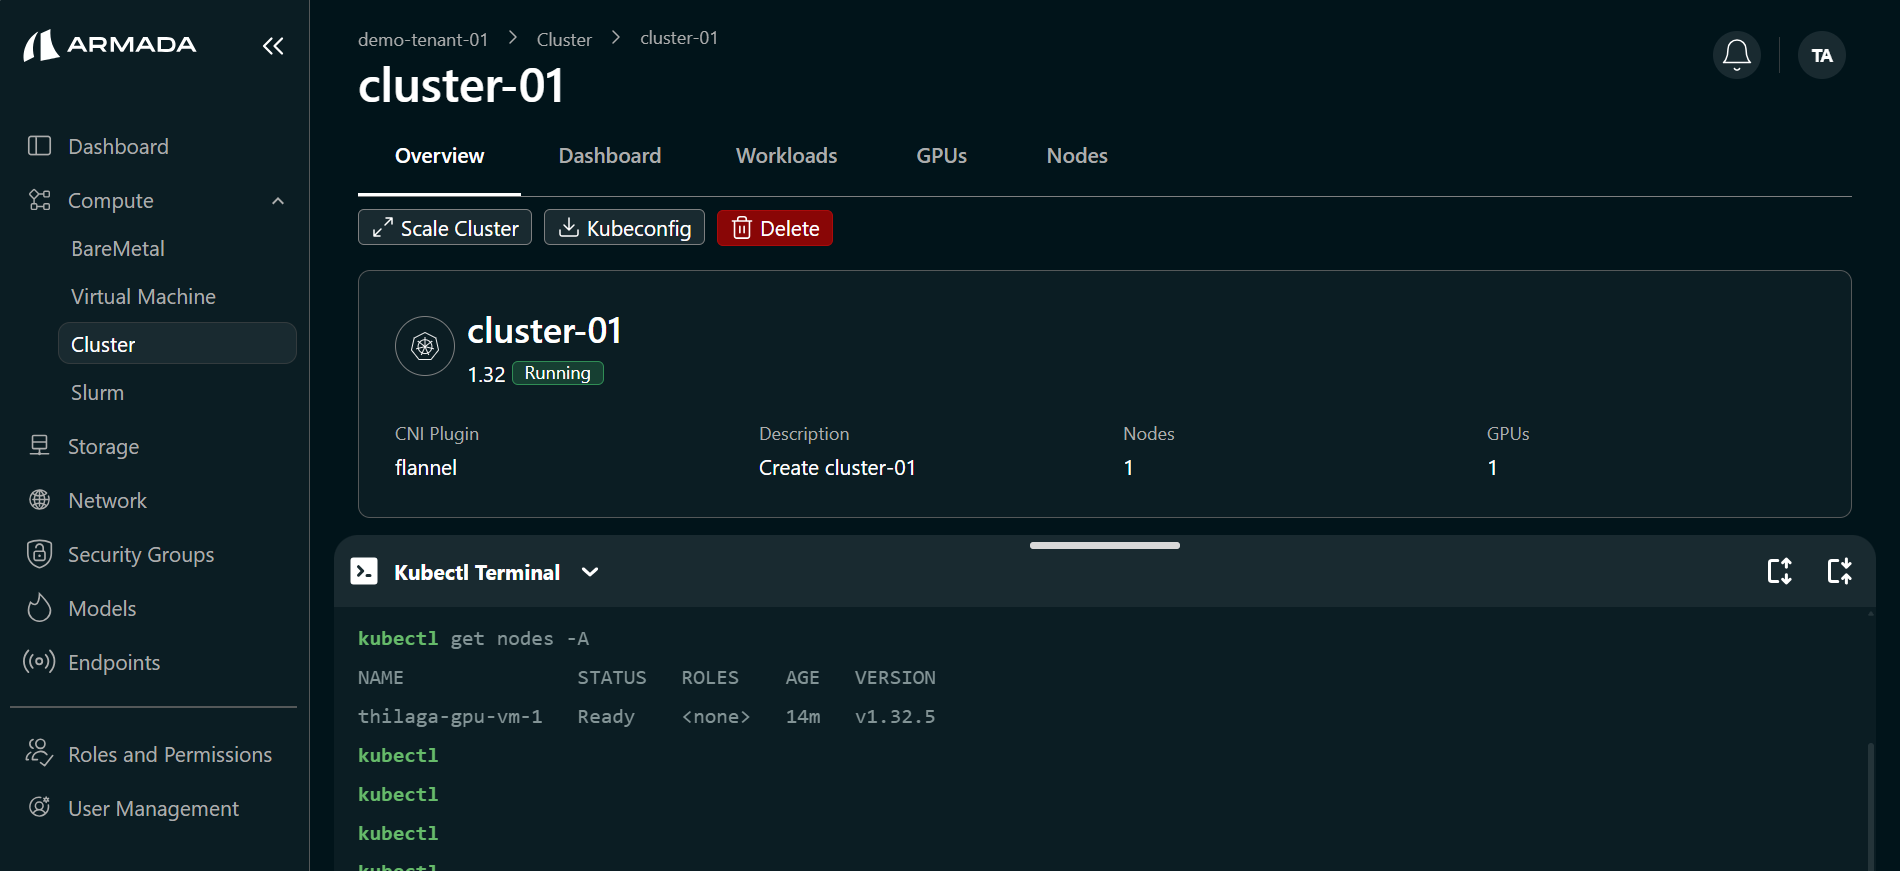
Task: Click the Cluster breadcrumb link
Action: click(564, 39)
